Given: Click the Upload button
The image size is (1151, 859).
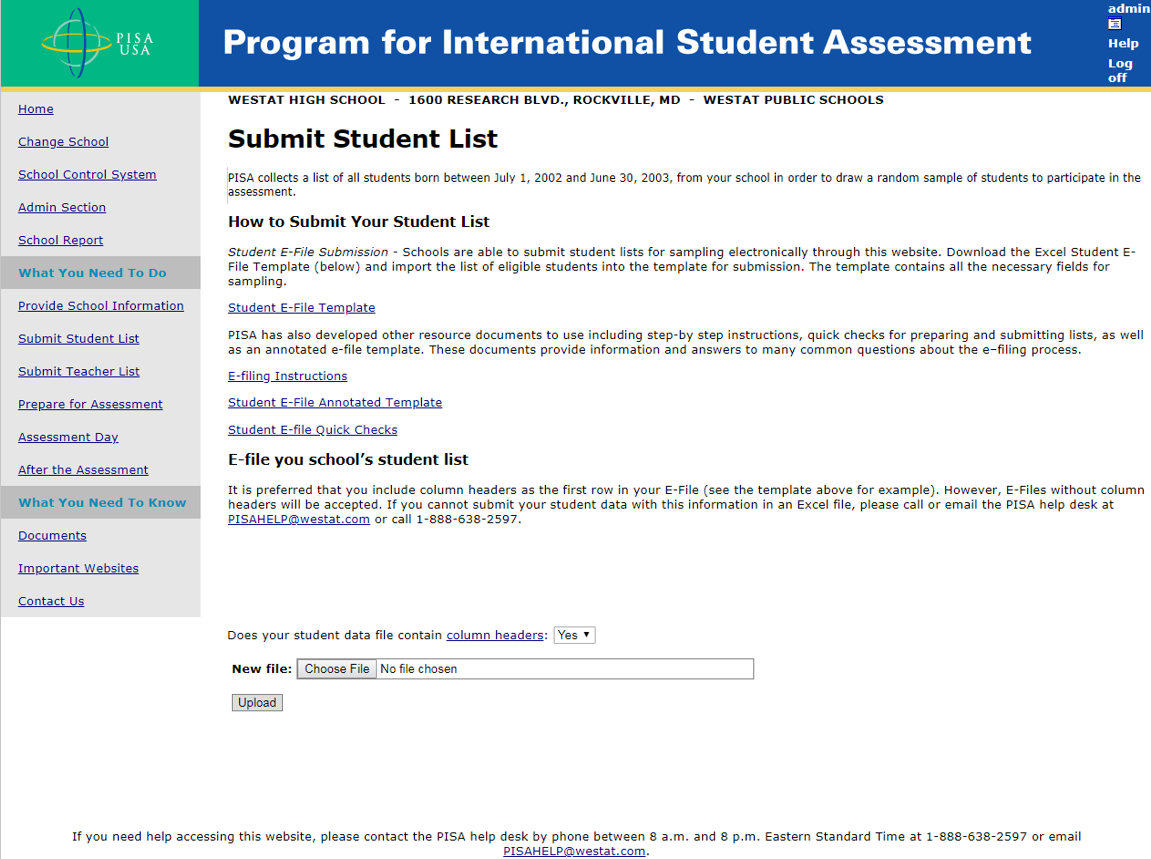Looking at the screenshot, I should 257,702.
